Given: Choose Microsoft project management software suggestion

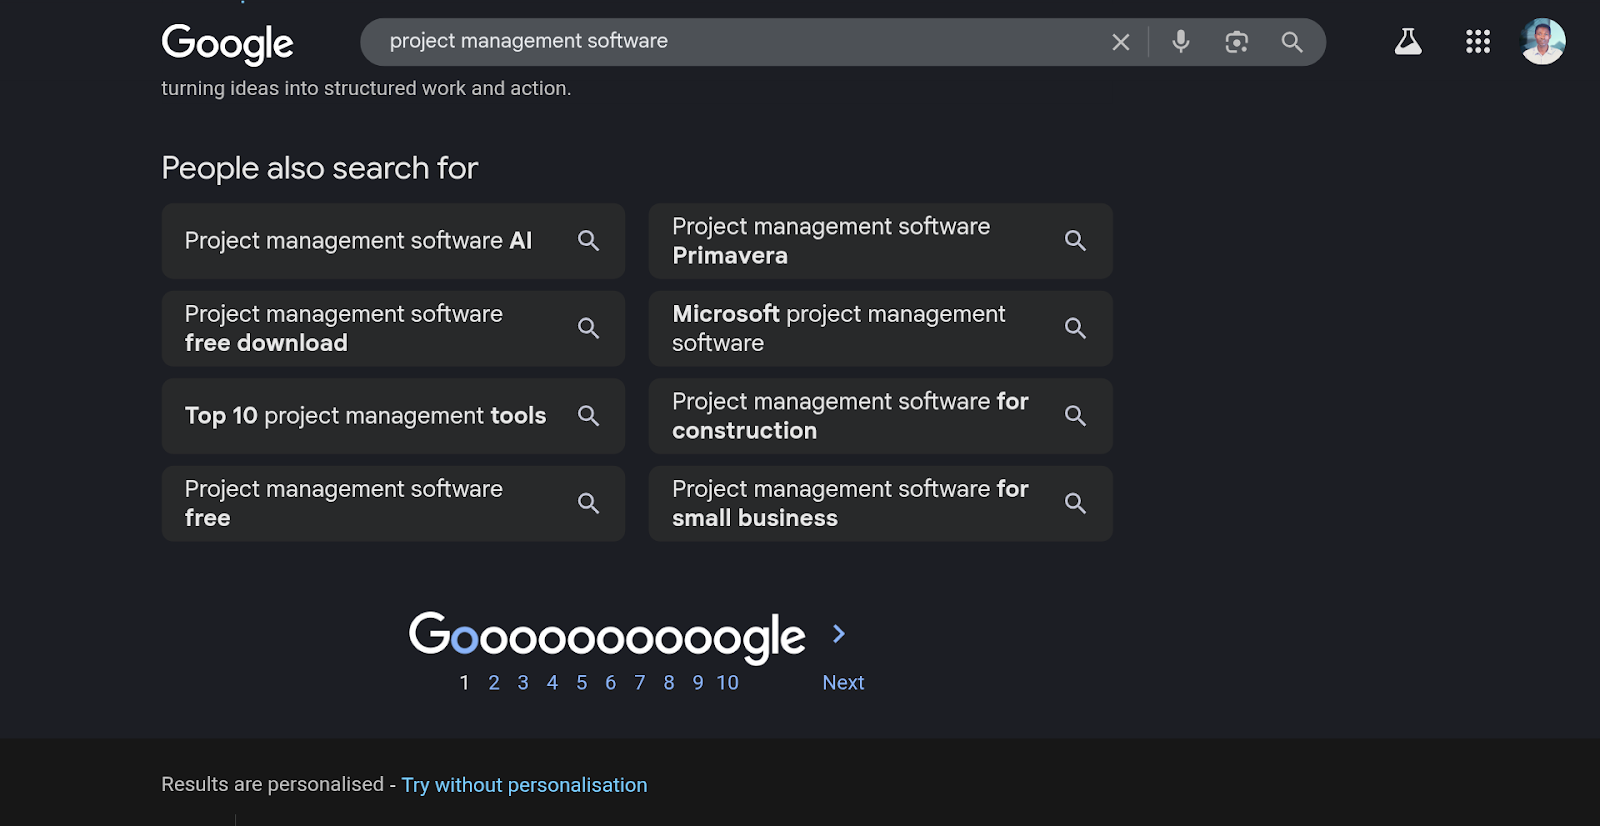Looking at the screenshot, I should pos(880,328).
